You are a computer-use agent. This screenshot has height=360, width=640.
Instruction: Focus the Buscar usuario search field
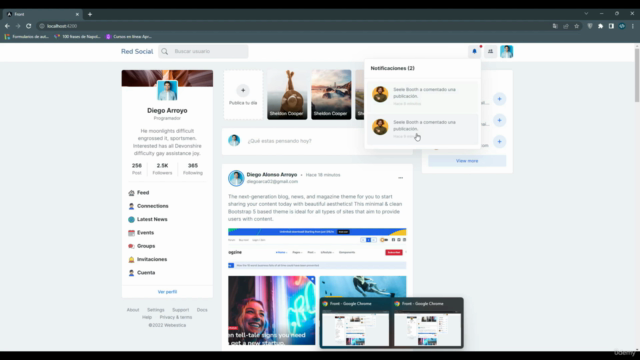203,51
